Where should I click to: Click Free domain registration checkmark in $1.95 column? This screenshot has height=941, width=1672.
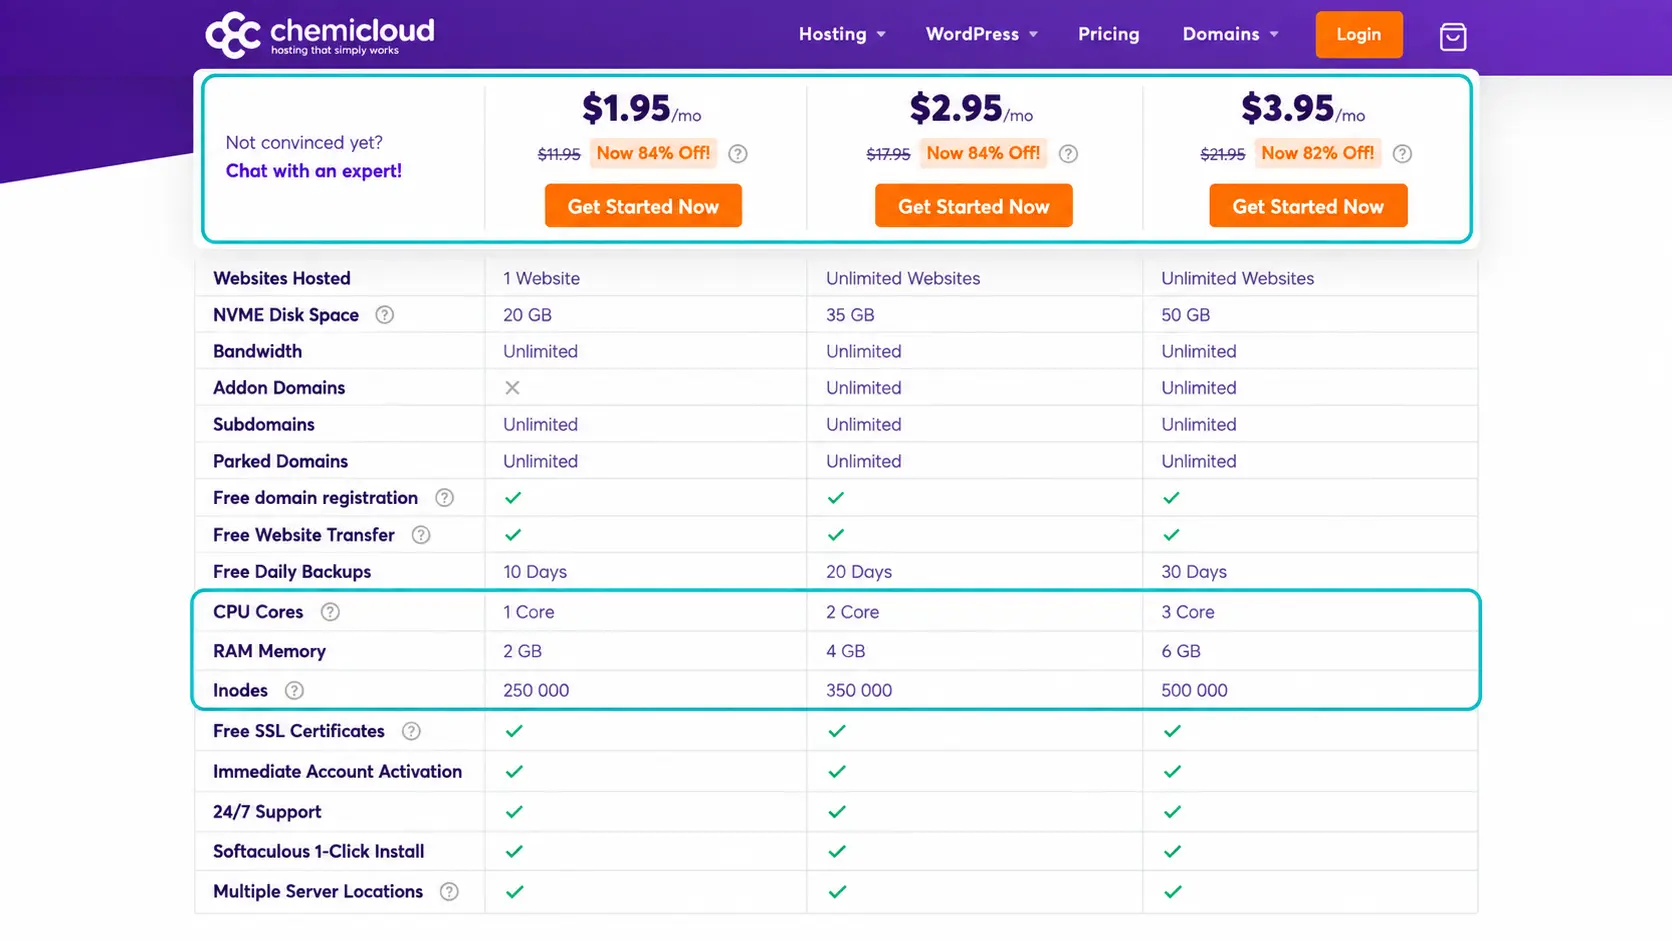point(513,498)
